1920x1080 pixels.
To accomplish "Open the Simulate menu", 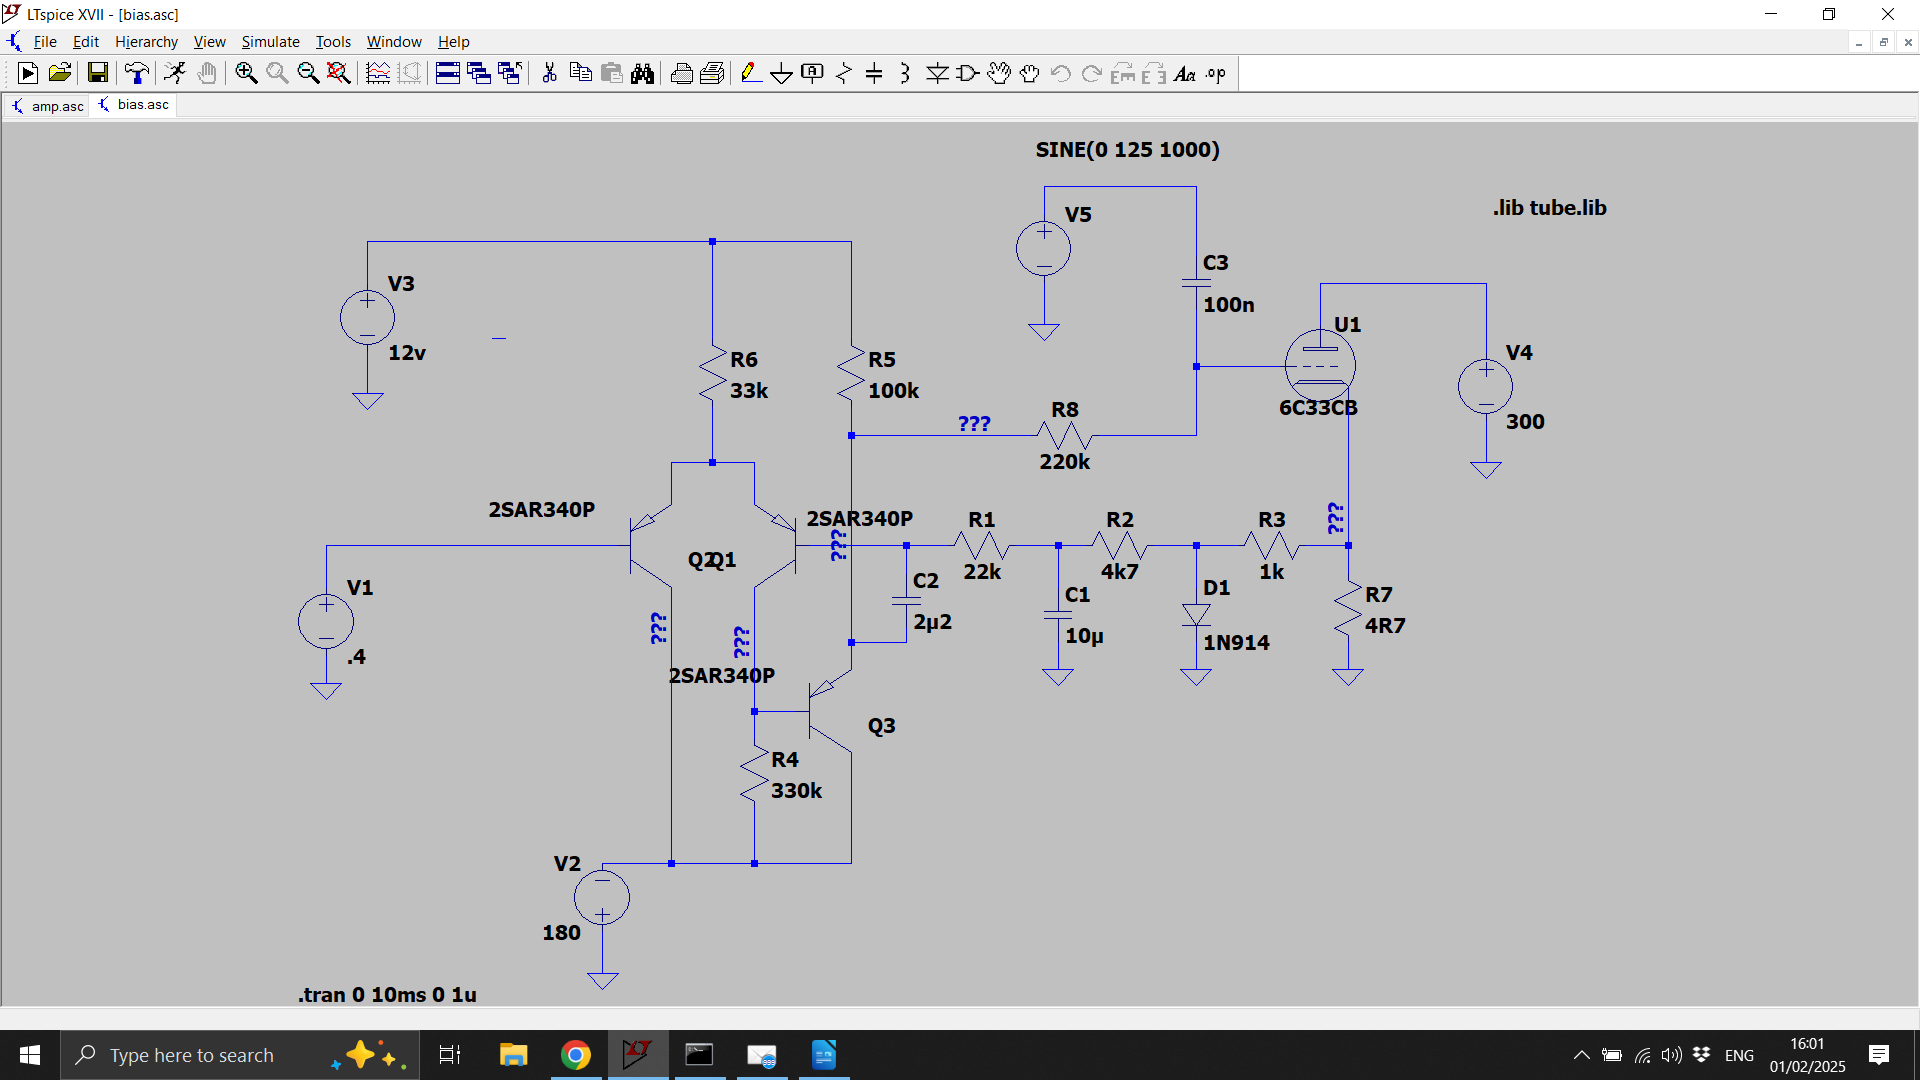I will (x=270, y=41).
